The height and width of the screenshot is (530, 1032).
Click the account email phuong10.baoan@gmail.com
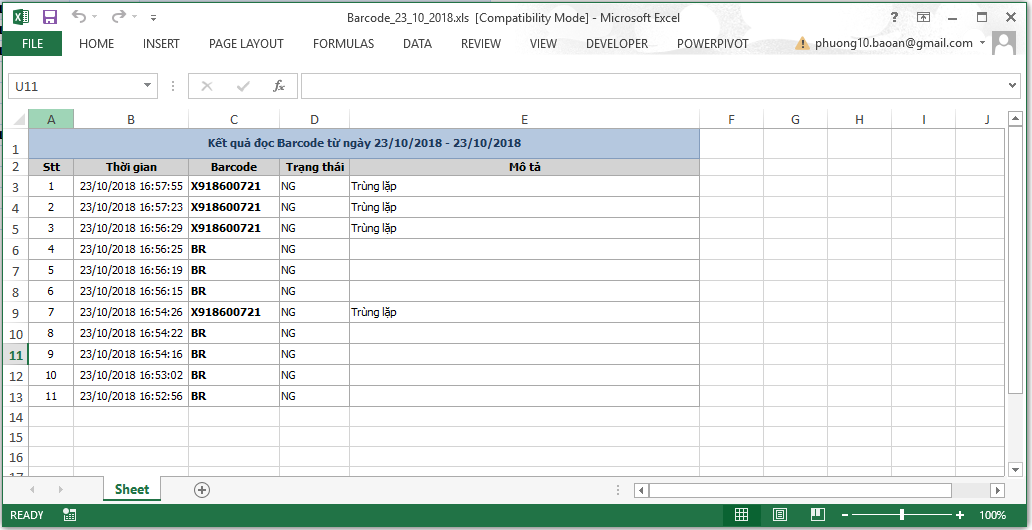(893, 44)
